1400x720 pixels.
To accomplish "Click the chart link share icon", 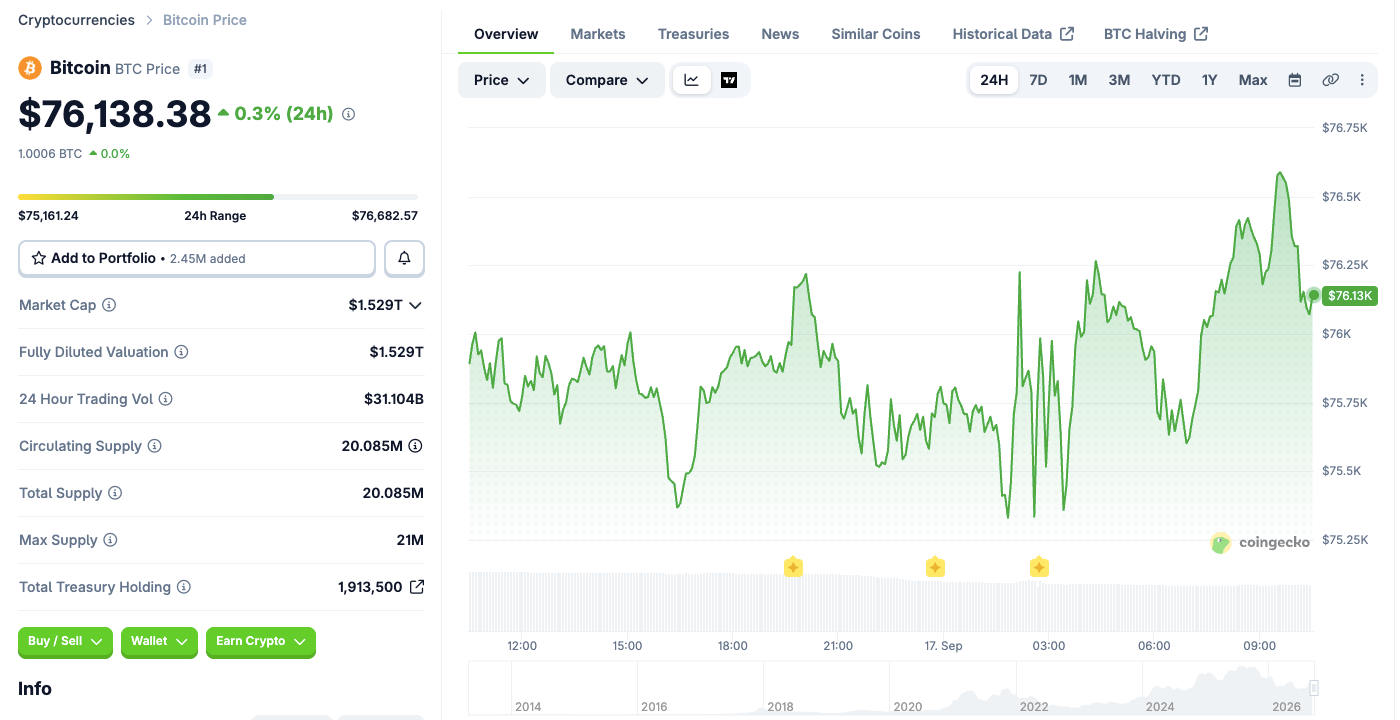I will point(1330,80).
